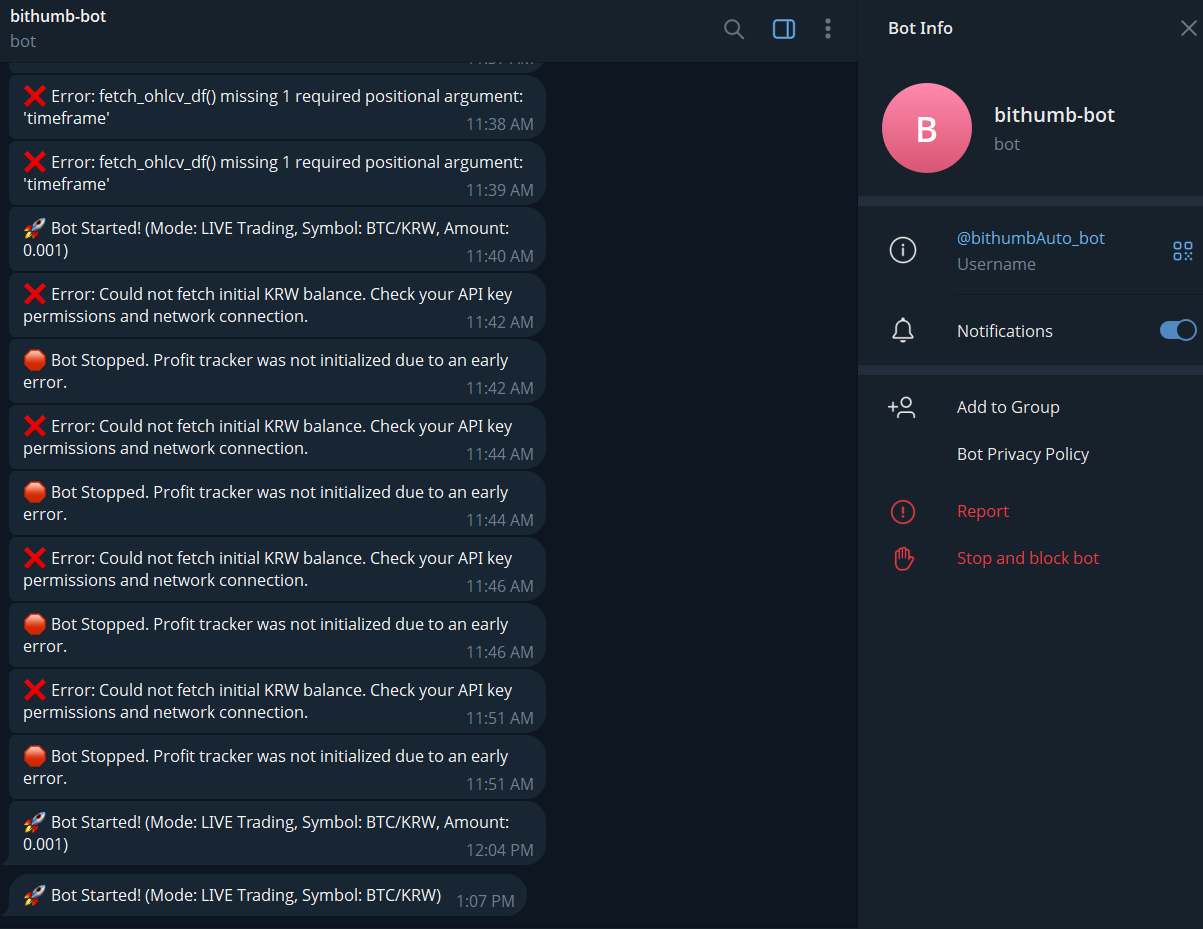This screenshot has width=1203, height=929.
Task: Select KRW balance error message from 11:42 AM
Action: coord(277,305)
